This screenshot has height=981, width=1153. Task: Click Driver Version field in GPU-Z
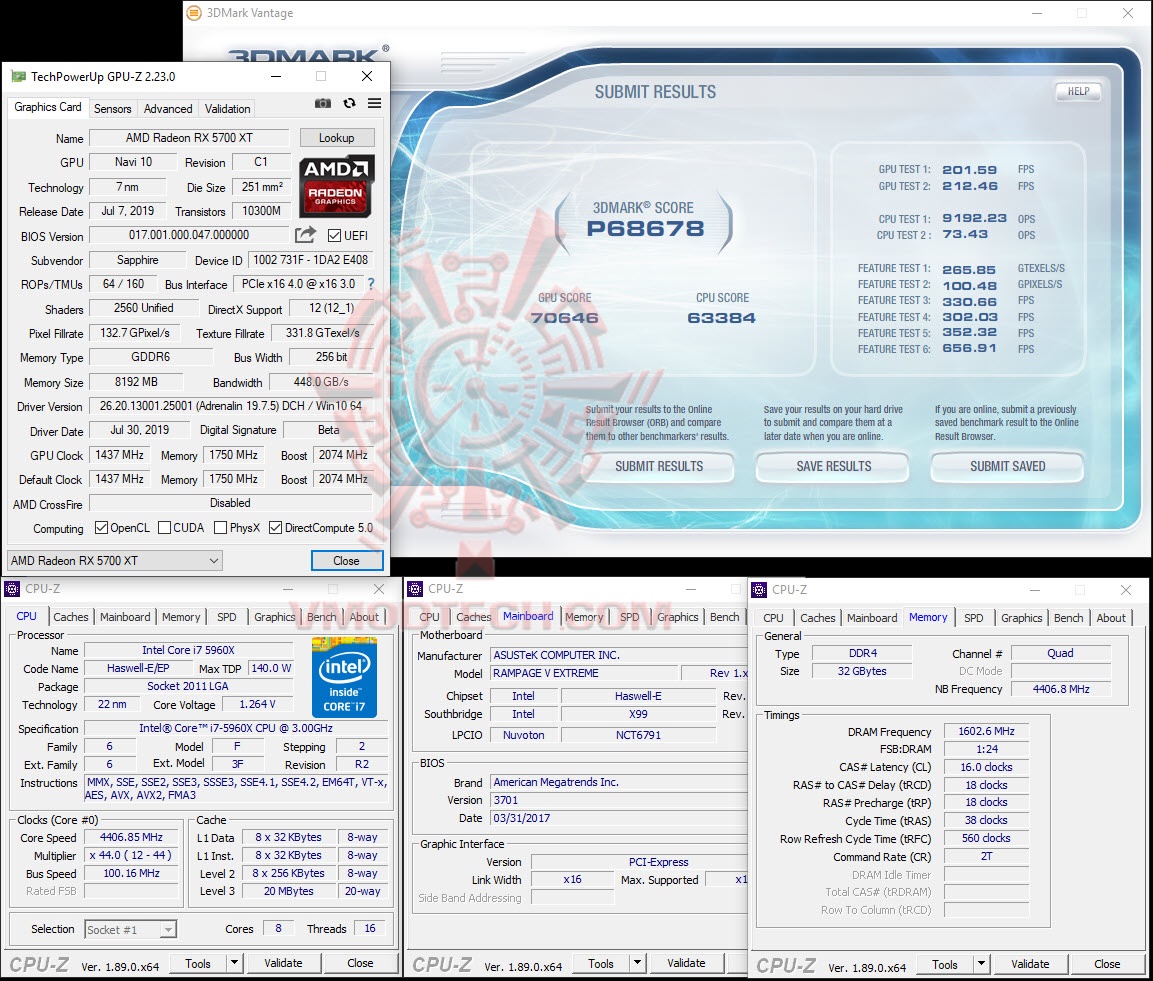point(231,406)
